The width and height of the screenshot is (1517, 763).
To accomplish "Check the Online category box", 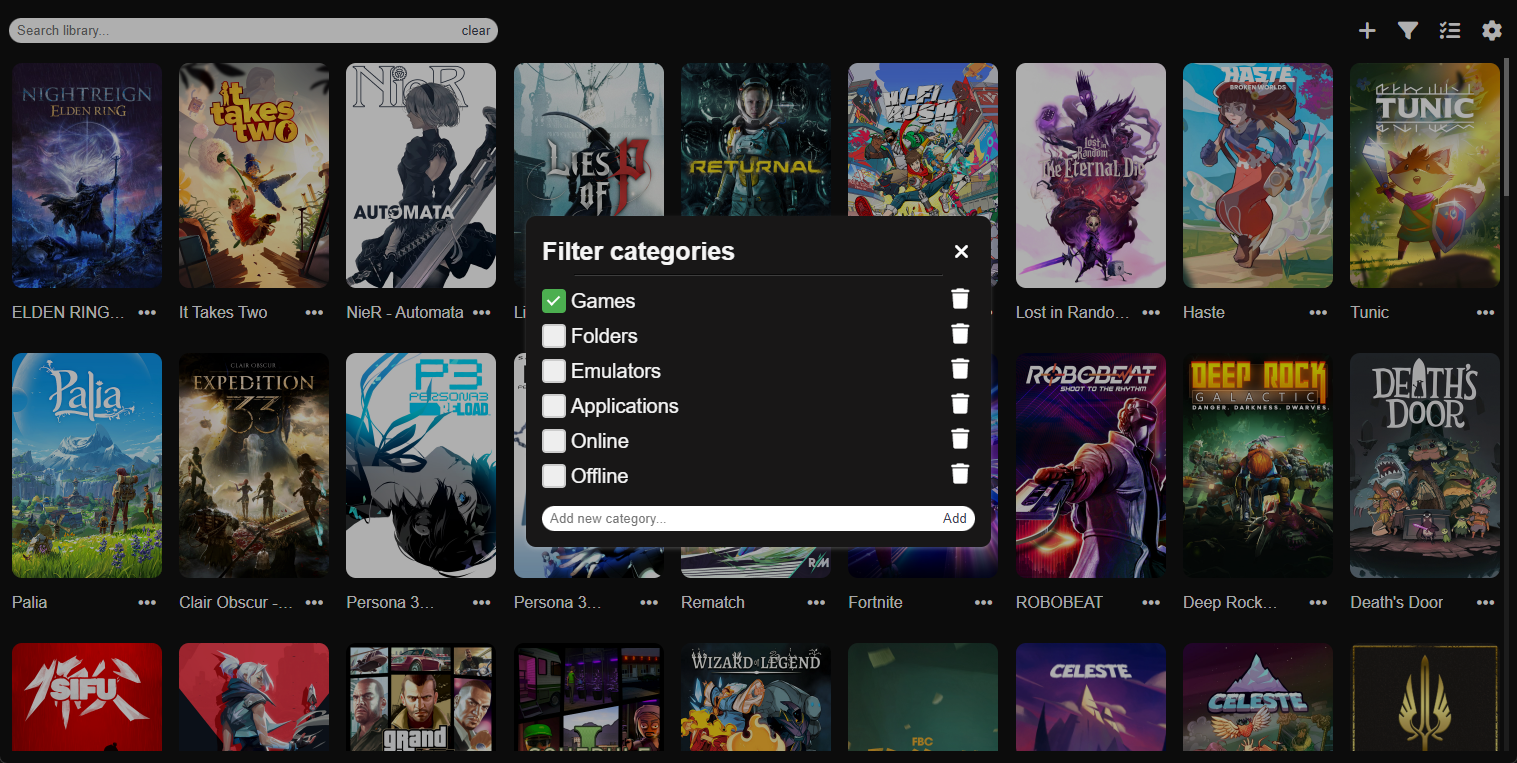I will point(553,441).
